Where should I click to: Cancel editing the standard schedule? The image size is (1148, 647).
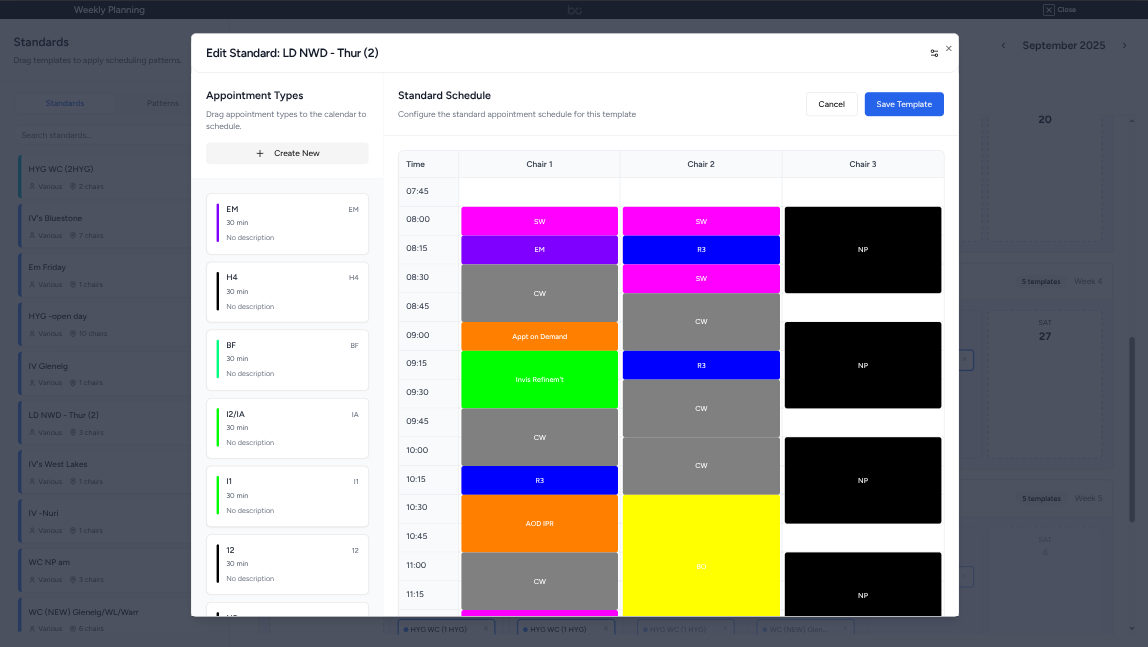[831, 104]
